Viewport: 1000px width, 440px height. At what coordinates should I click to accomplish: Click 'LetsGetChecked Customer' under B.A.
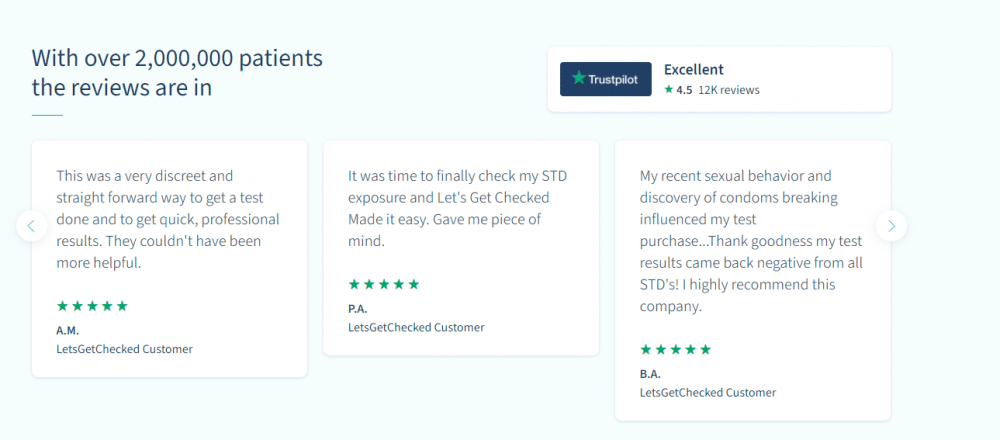click(708, 392)
